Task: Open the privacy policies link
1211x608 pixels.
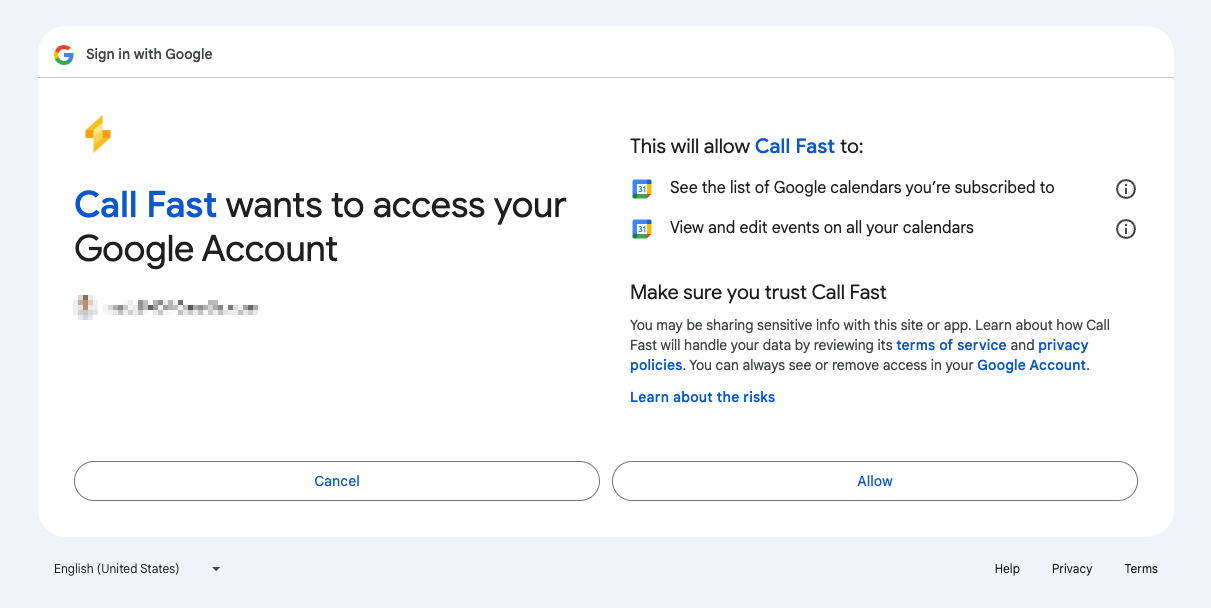Action: pyautogui.click(x=859, y=355)
